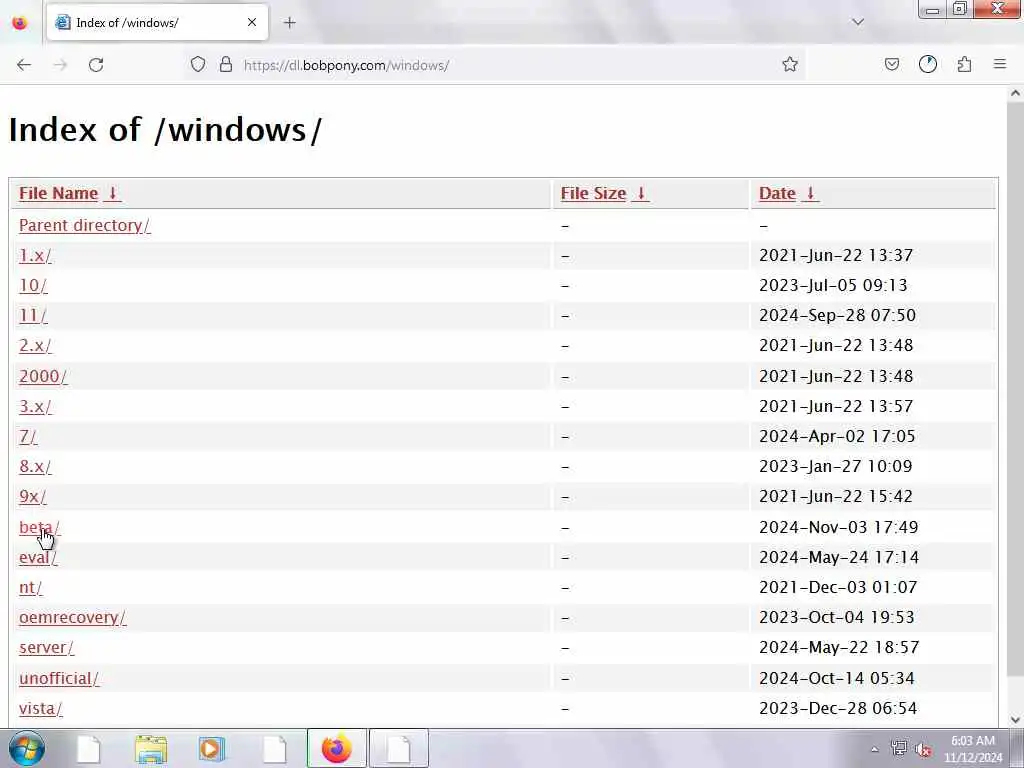
Task: Sort by the File Name column header
Action: [58, 193]
